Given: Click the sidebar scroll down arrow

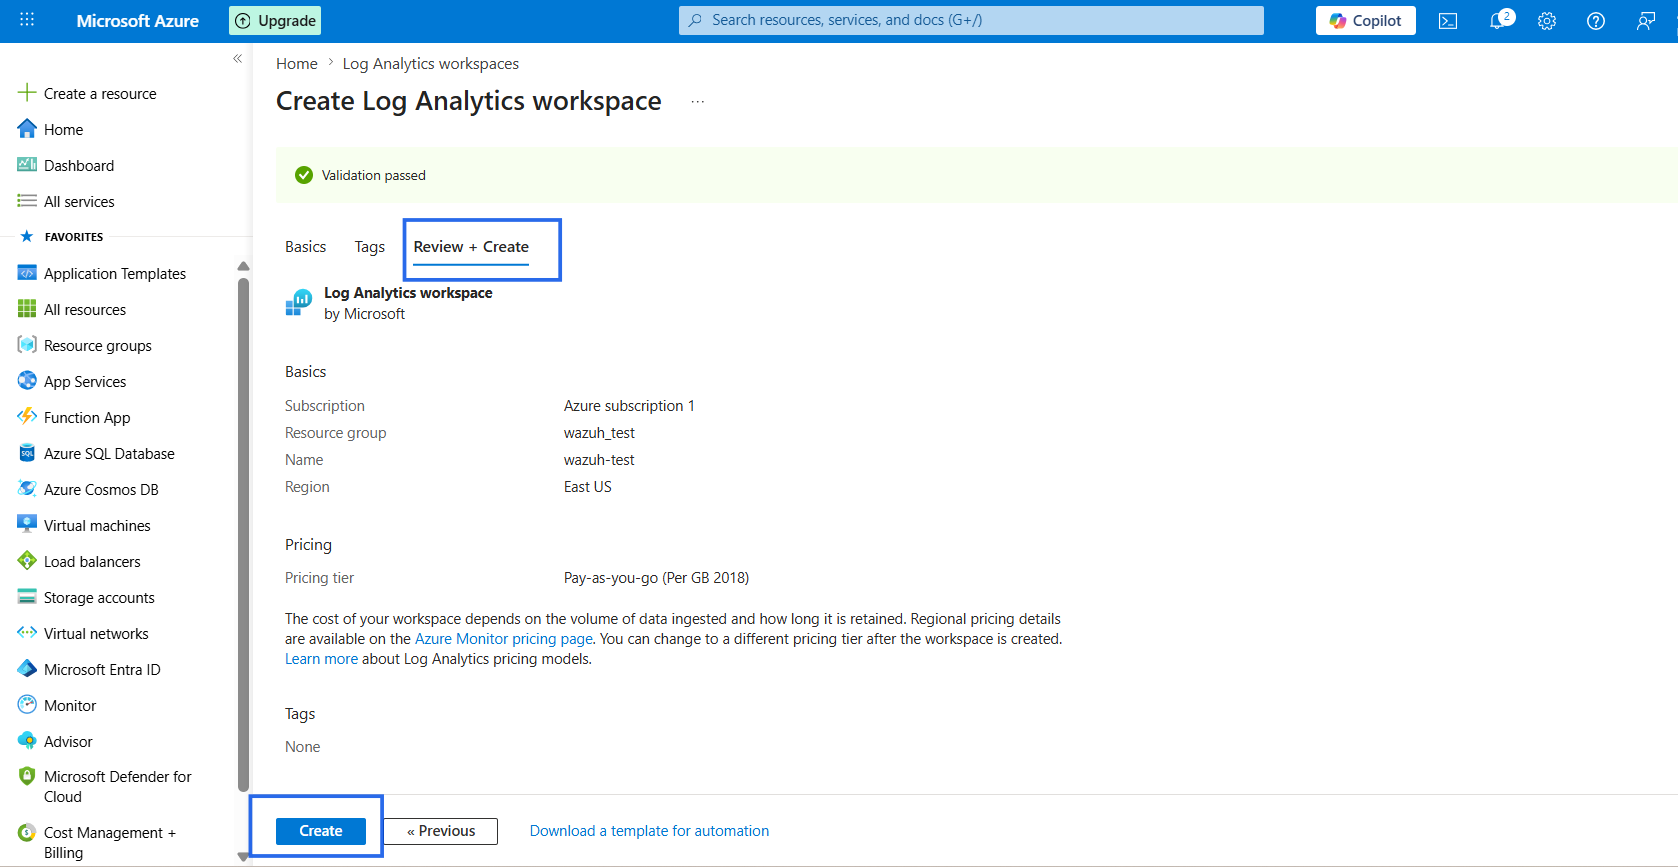Looking at the screenshot, I should (x=243, y=857).
